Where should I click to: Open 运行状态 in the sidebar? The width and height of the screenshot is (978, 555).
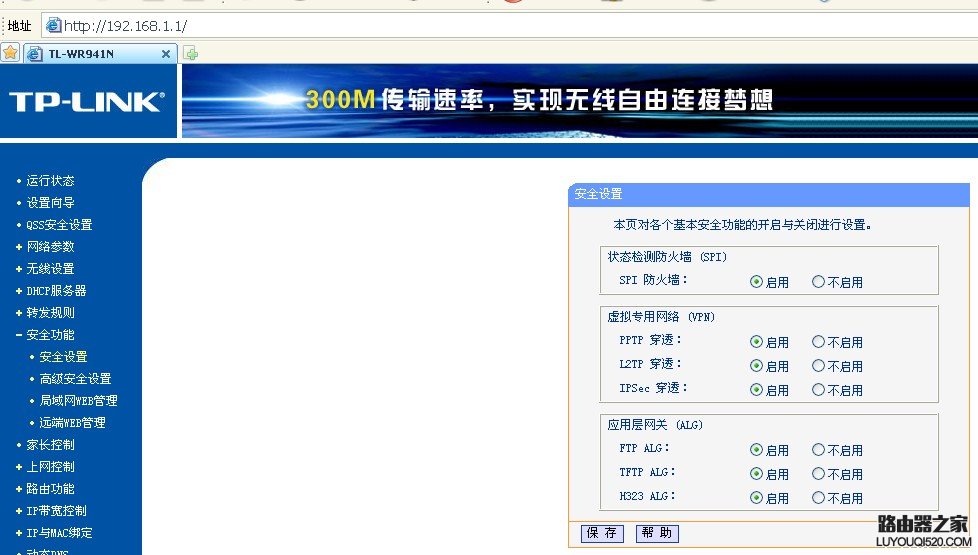click(x=50, y=181)
